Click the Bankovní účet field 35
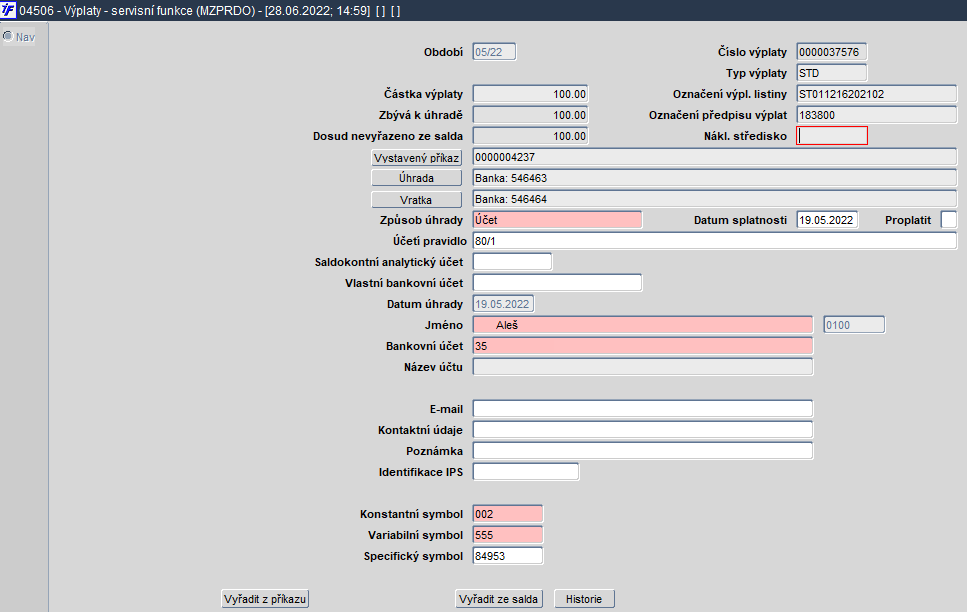 point(643,345)
